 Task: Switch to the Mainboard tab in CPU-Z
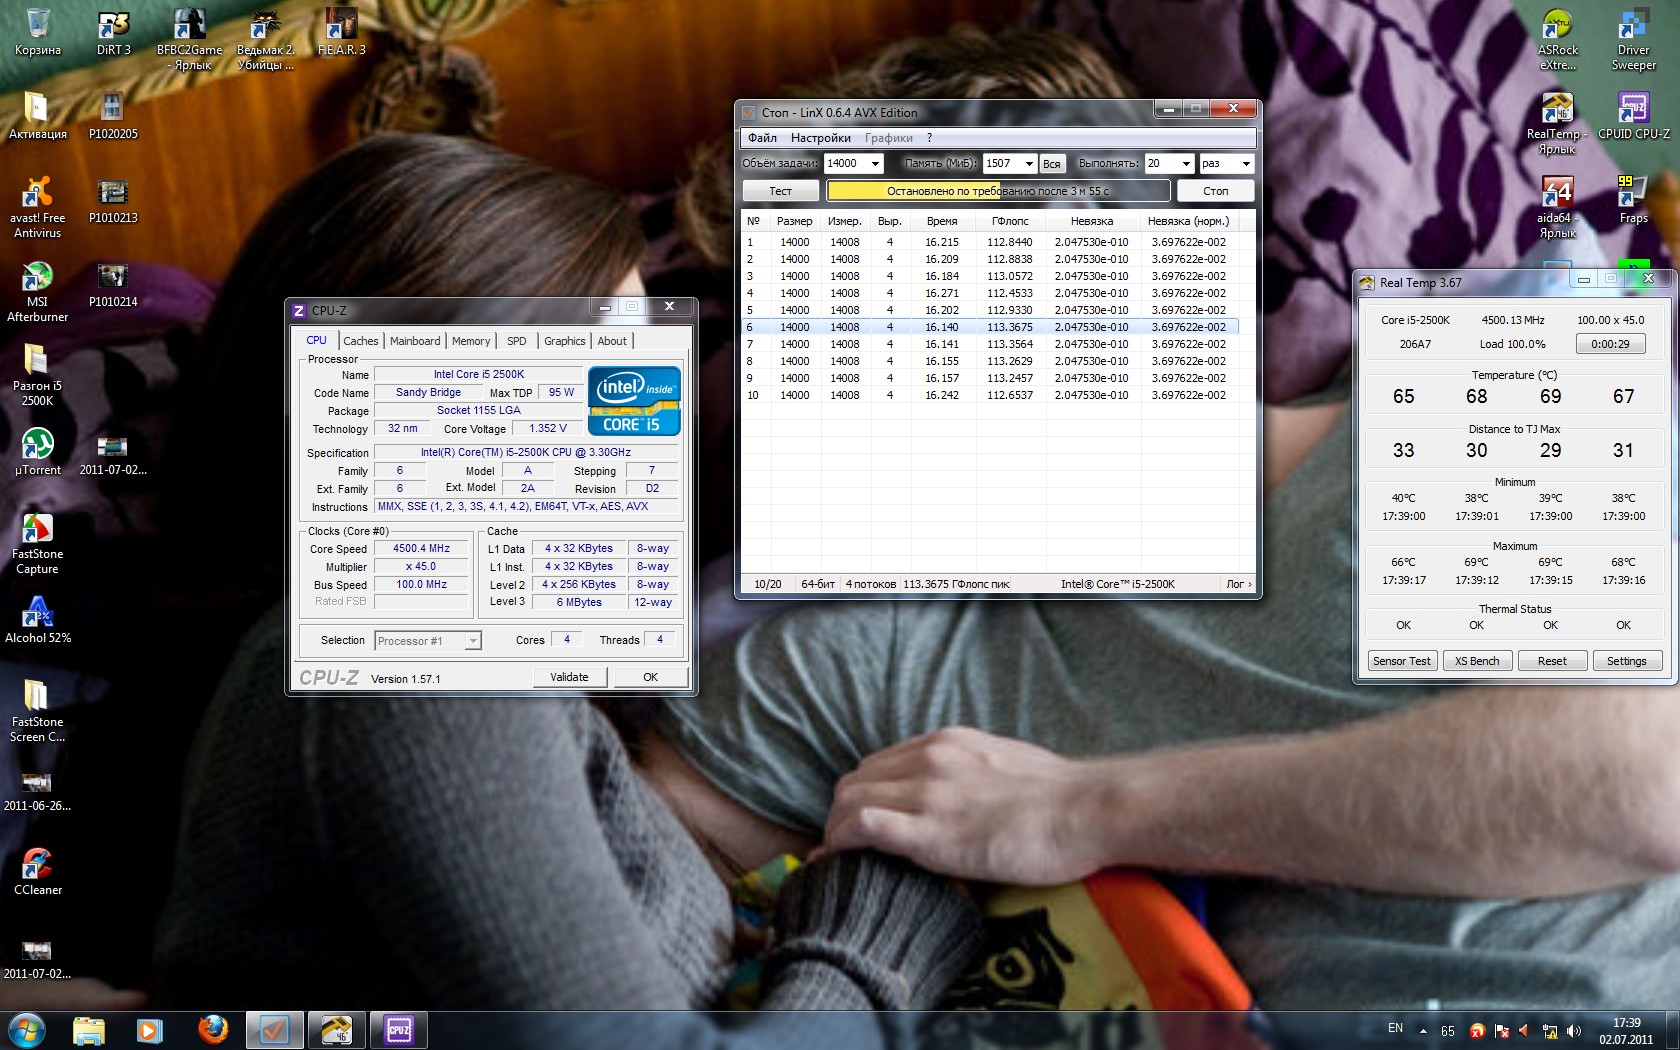[x=415, y=341]
